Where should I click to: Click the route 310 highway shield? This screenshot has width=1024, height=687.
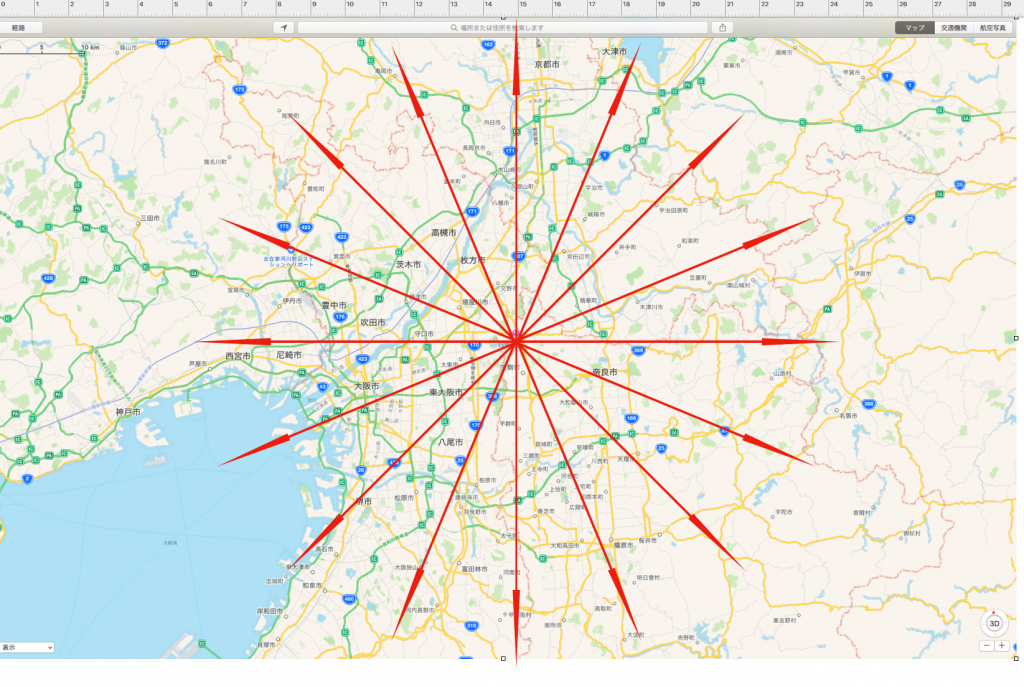click(471, 625)
